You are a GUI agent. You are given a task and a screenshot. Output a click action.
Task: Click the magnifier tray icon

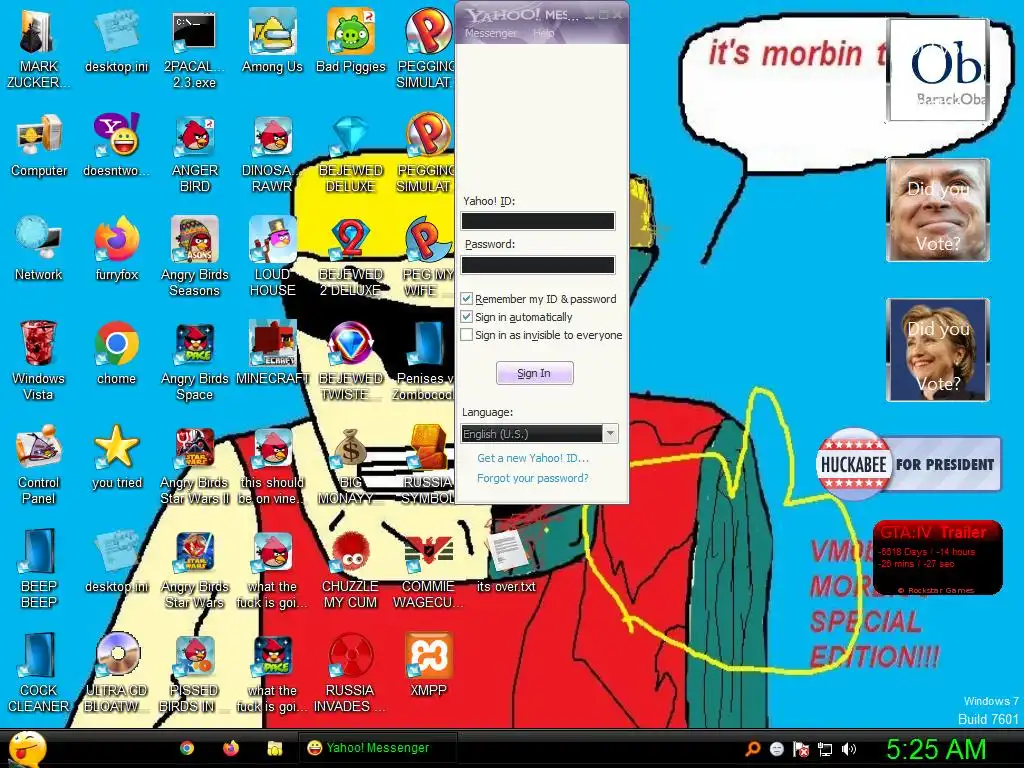pos(753,749)
